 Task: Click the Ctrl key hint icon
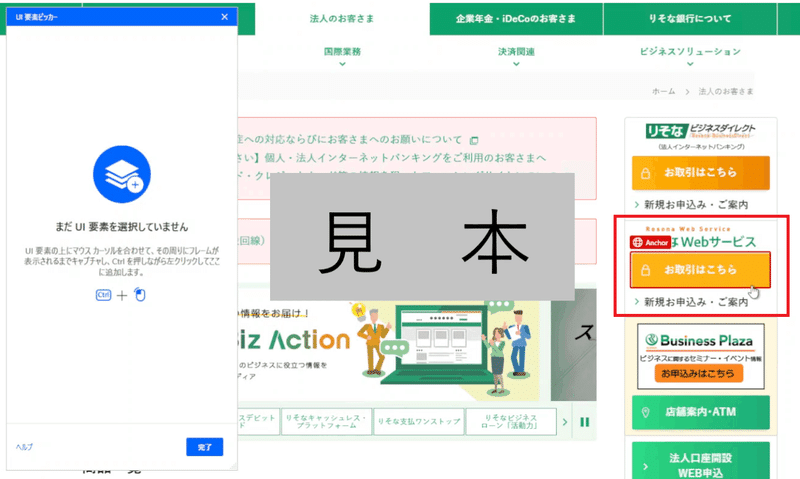pos(103,295)
